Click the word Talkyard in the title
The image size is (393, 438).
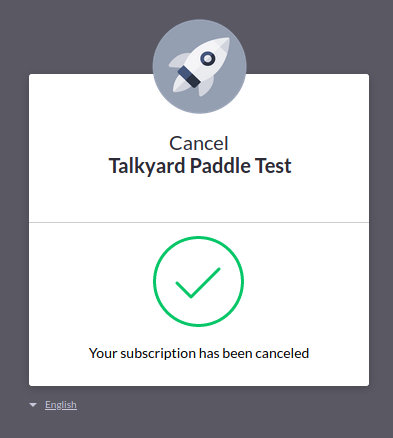(x=147, y=166)
